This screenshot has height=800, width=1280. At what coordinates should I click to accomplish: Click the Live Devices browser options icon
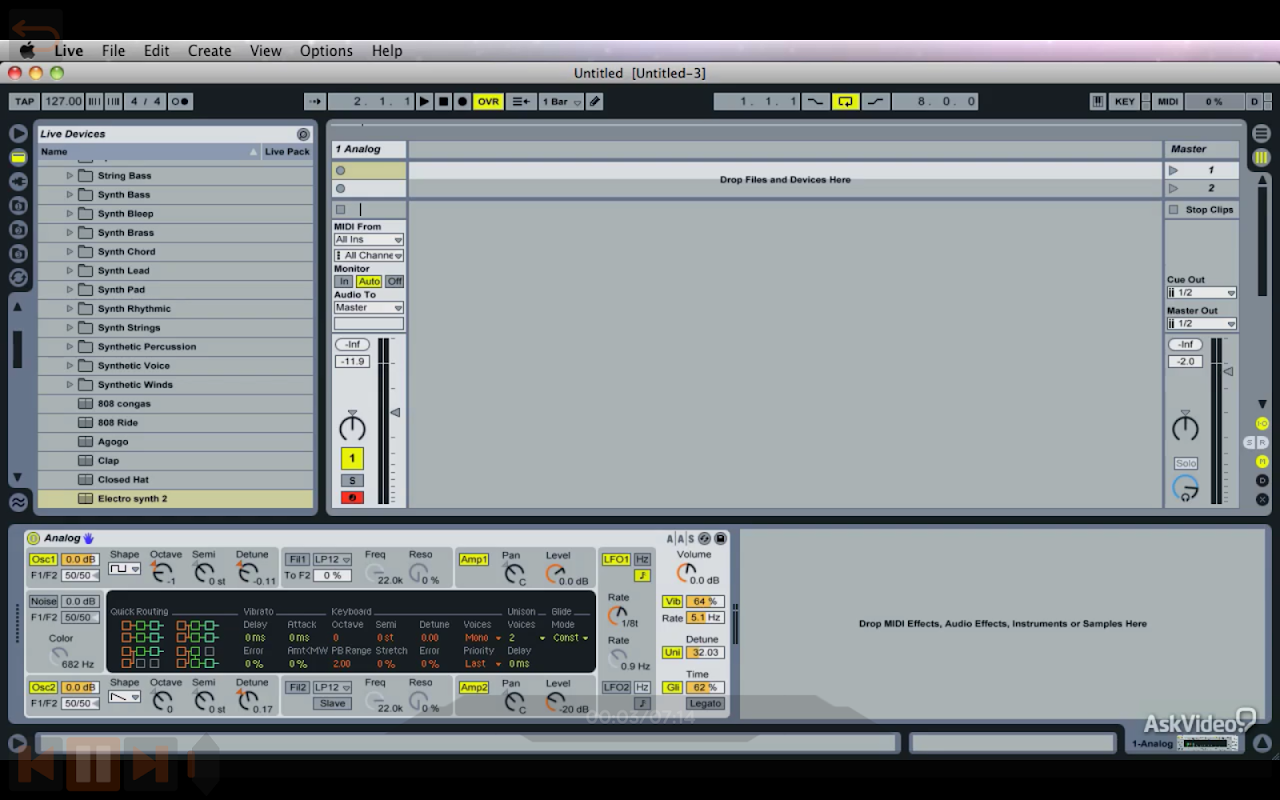click(x=303, y=134)
